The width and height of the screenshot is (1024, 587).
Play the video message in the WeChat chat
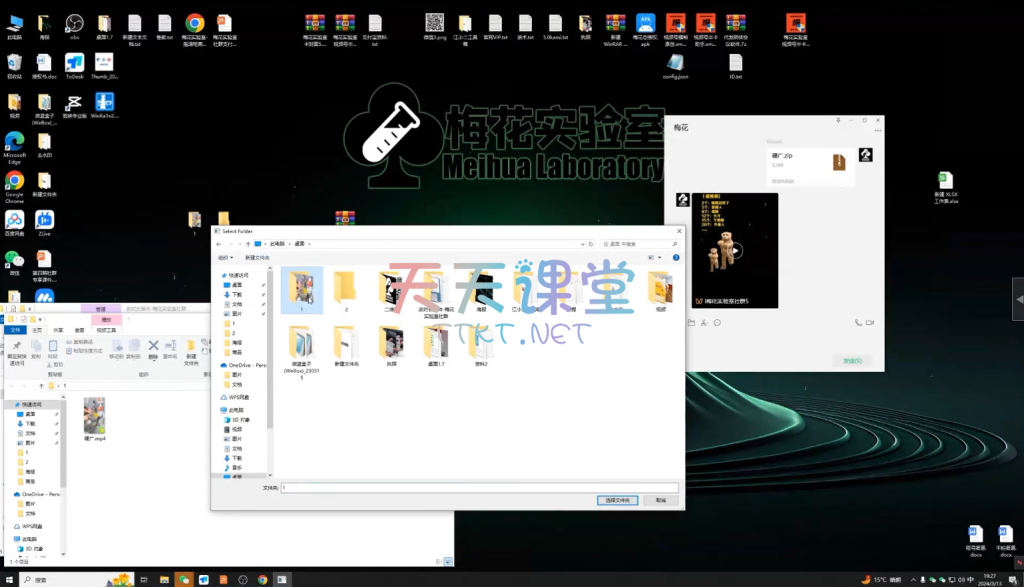(735, 249)
